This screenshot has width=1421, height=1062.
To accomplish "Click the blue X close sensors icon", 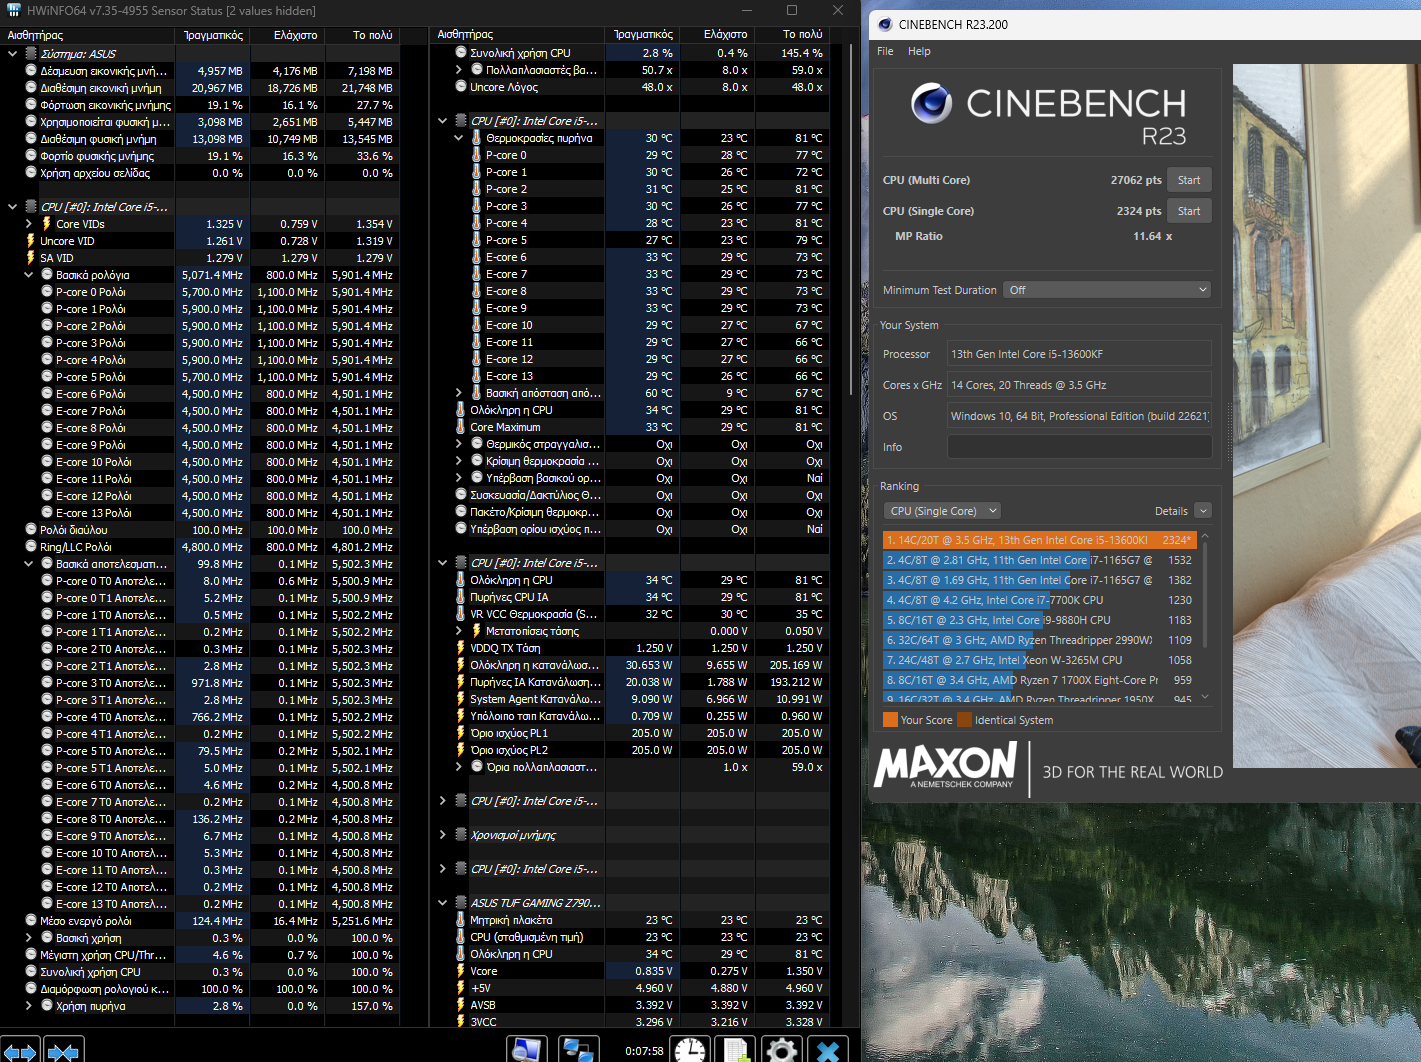I will [x=827, y=1050].
